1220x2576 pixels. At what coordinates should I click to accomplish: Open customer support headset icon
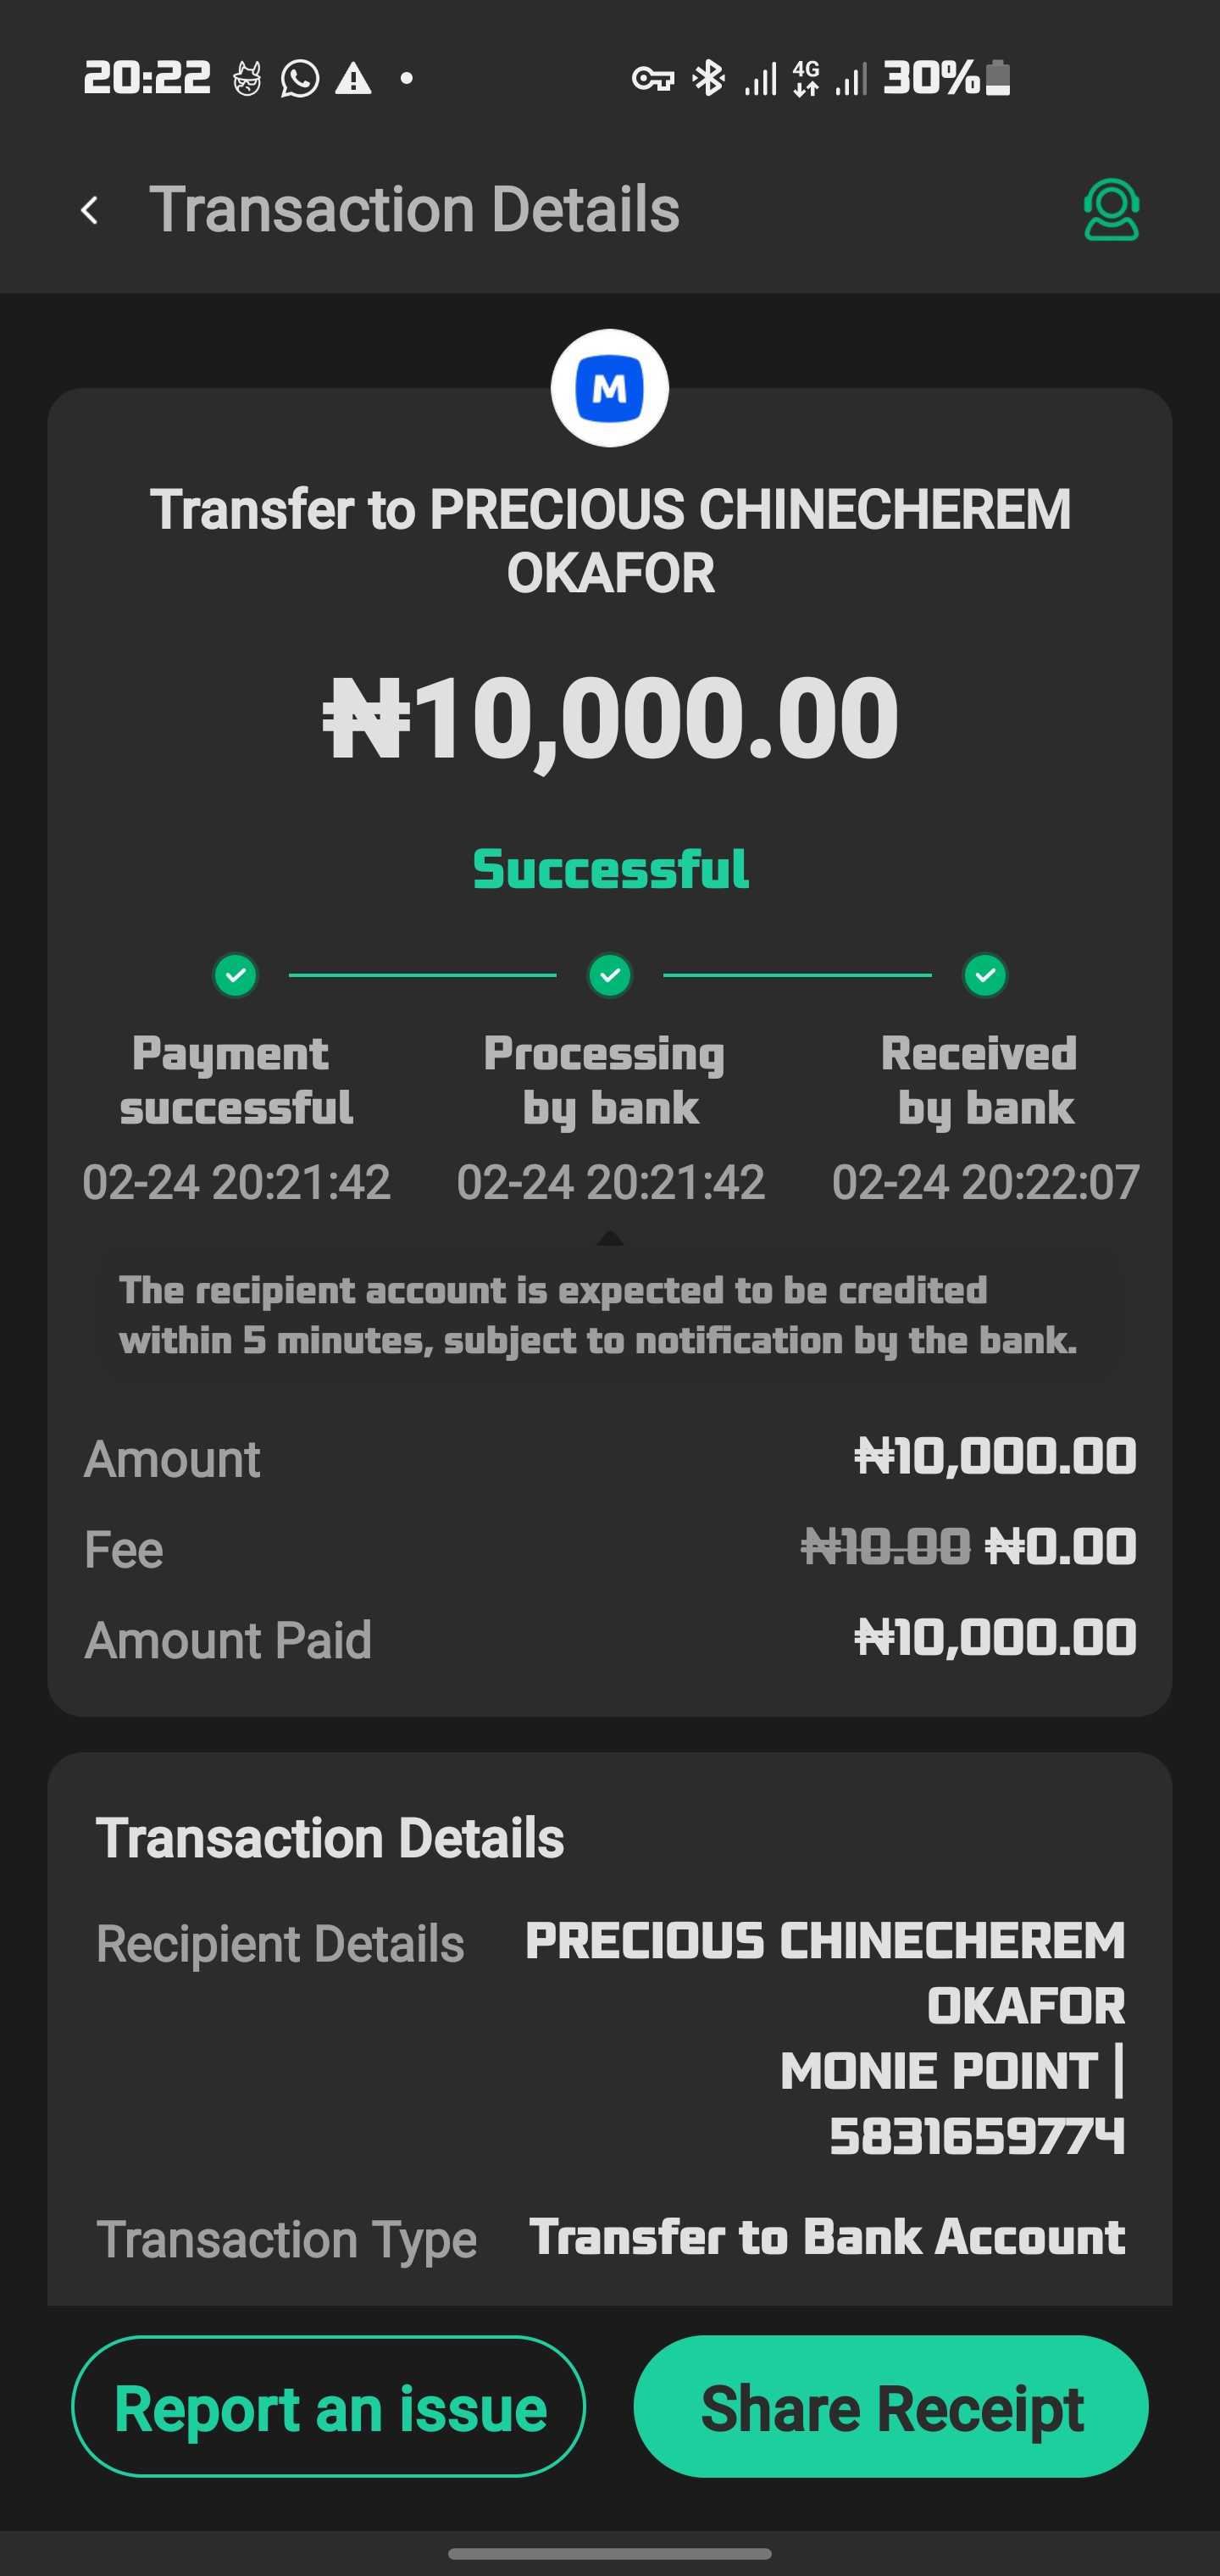(1111, 210)
